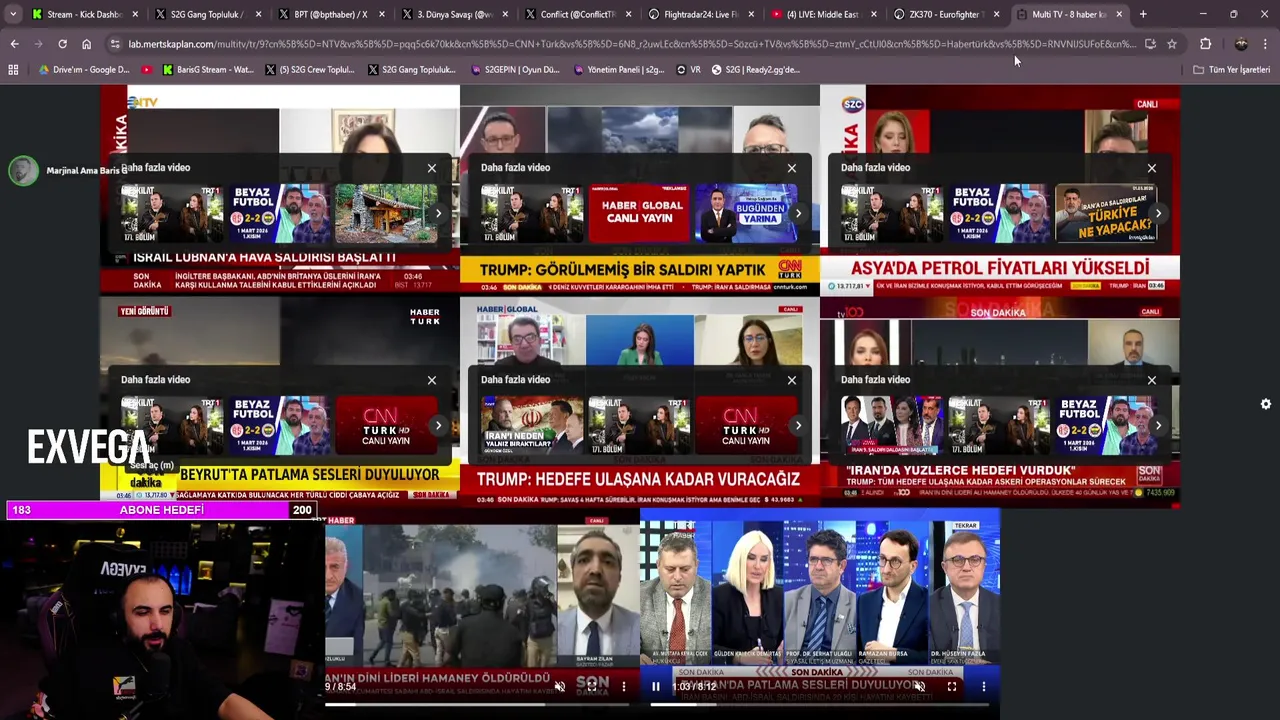
Task: Open the S2GEPIN bookmark
Action: 515,70
